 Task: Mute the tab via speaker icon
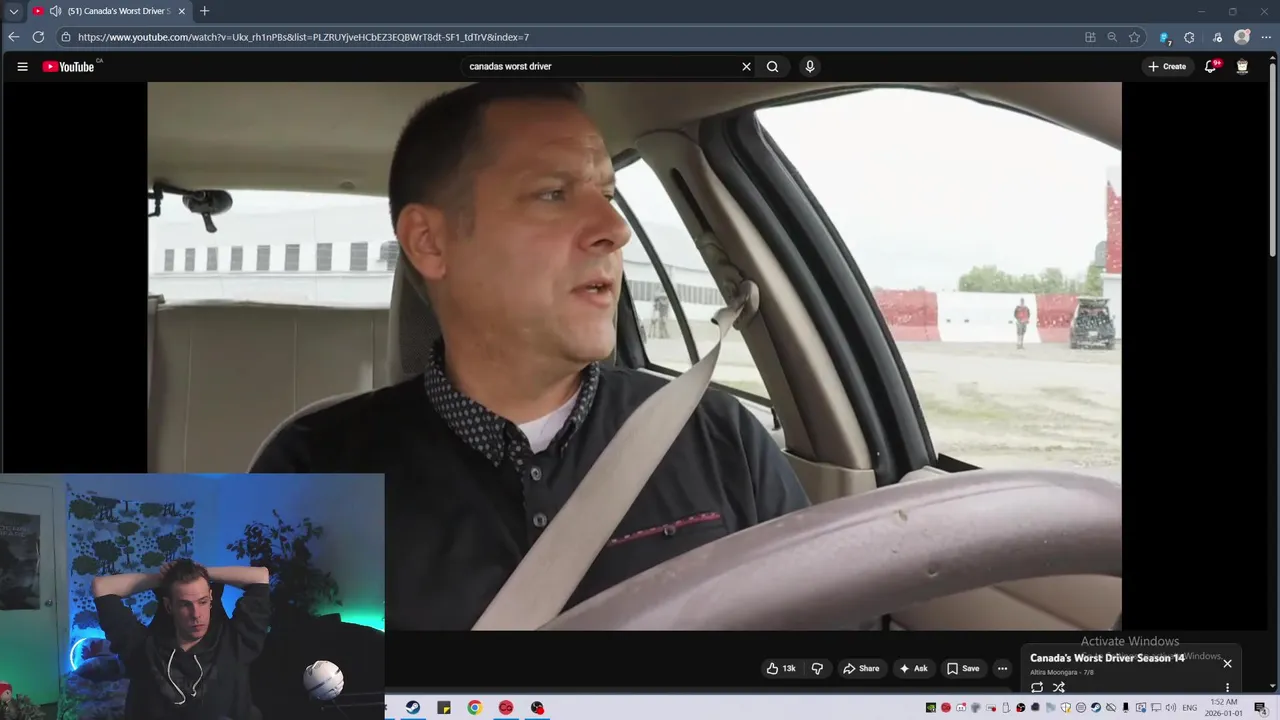click(55, 11)
